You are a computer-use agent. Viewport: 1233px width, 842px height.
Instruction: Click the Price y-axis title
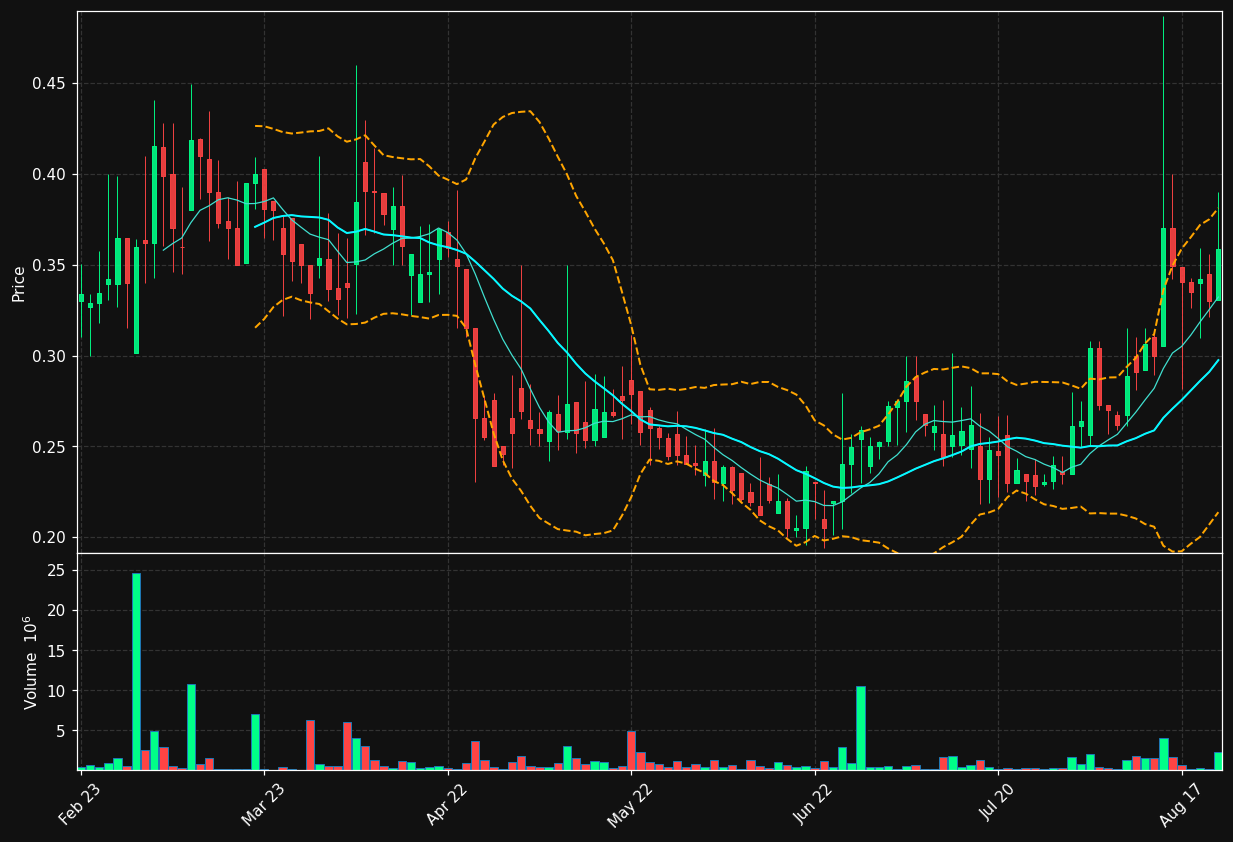[x=19, y=283]
